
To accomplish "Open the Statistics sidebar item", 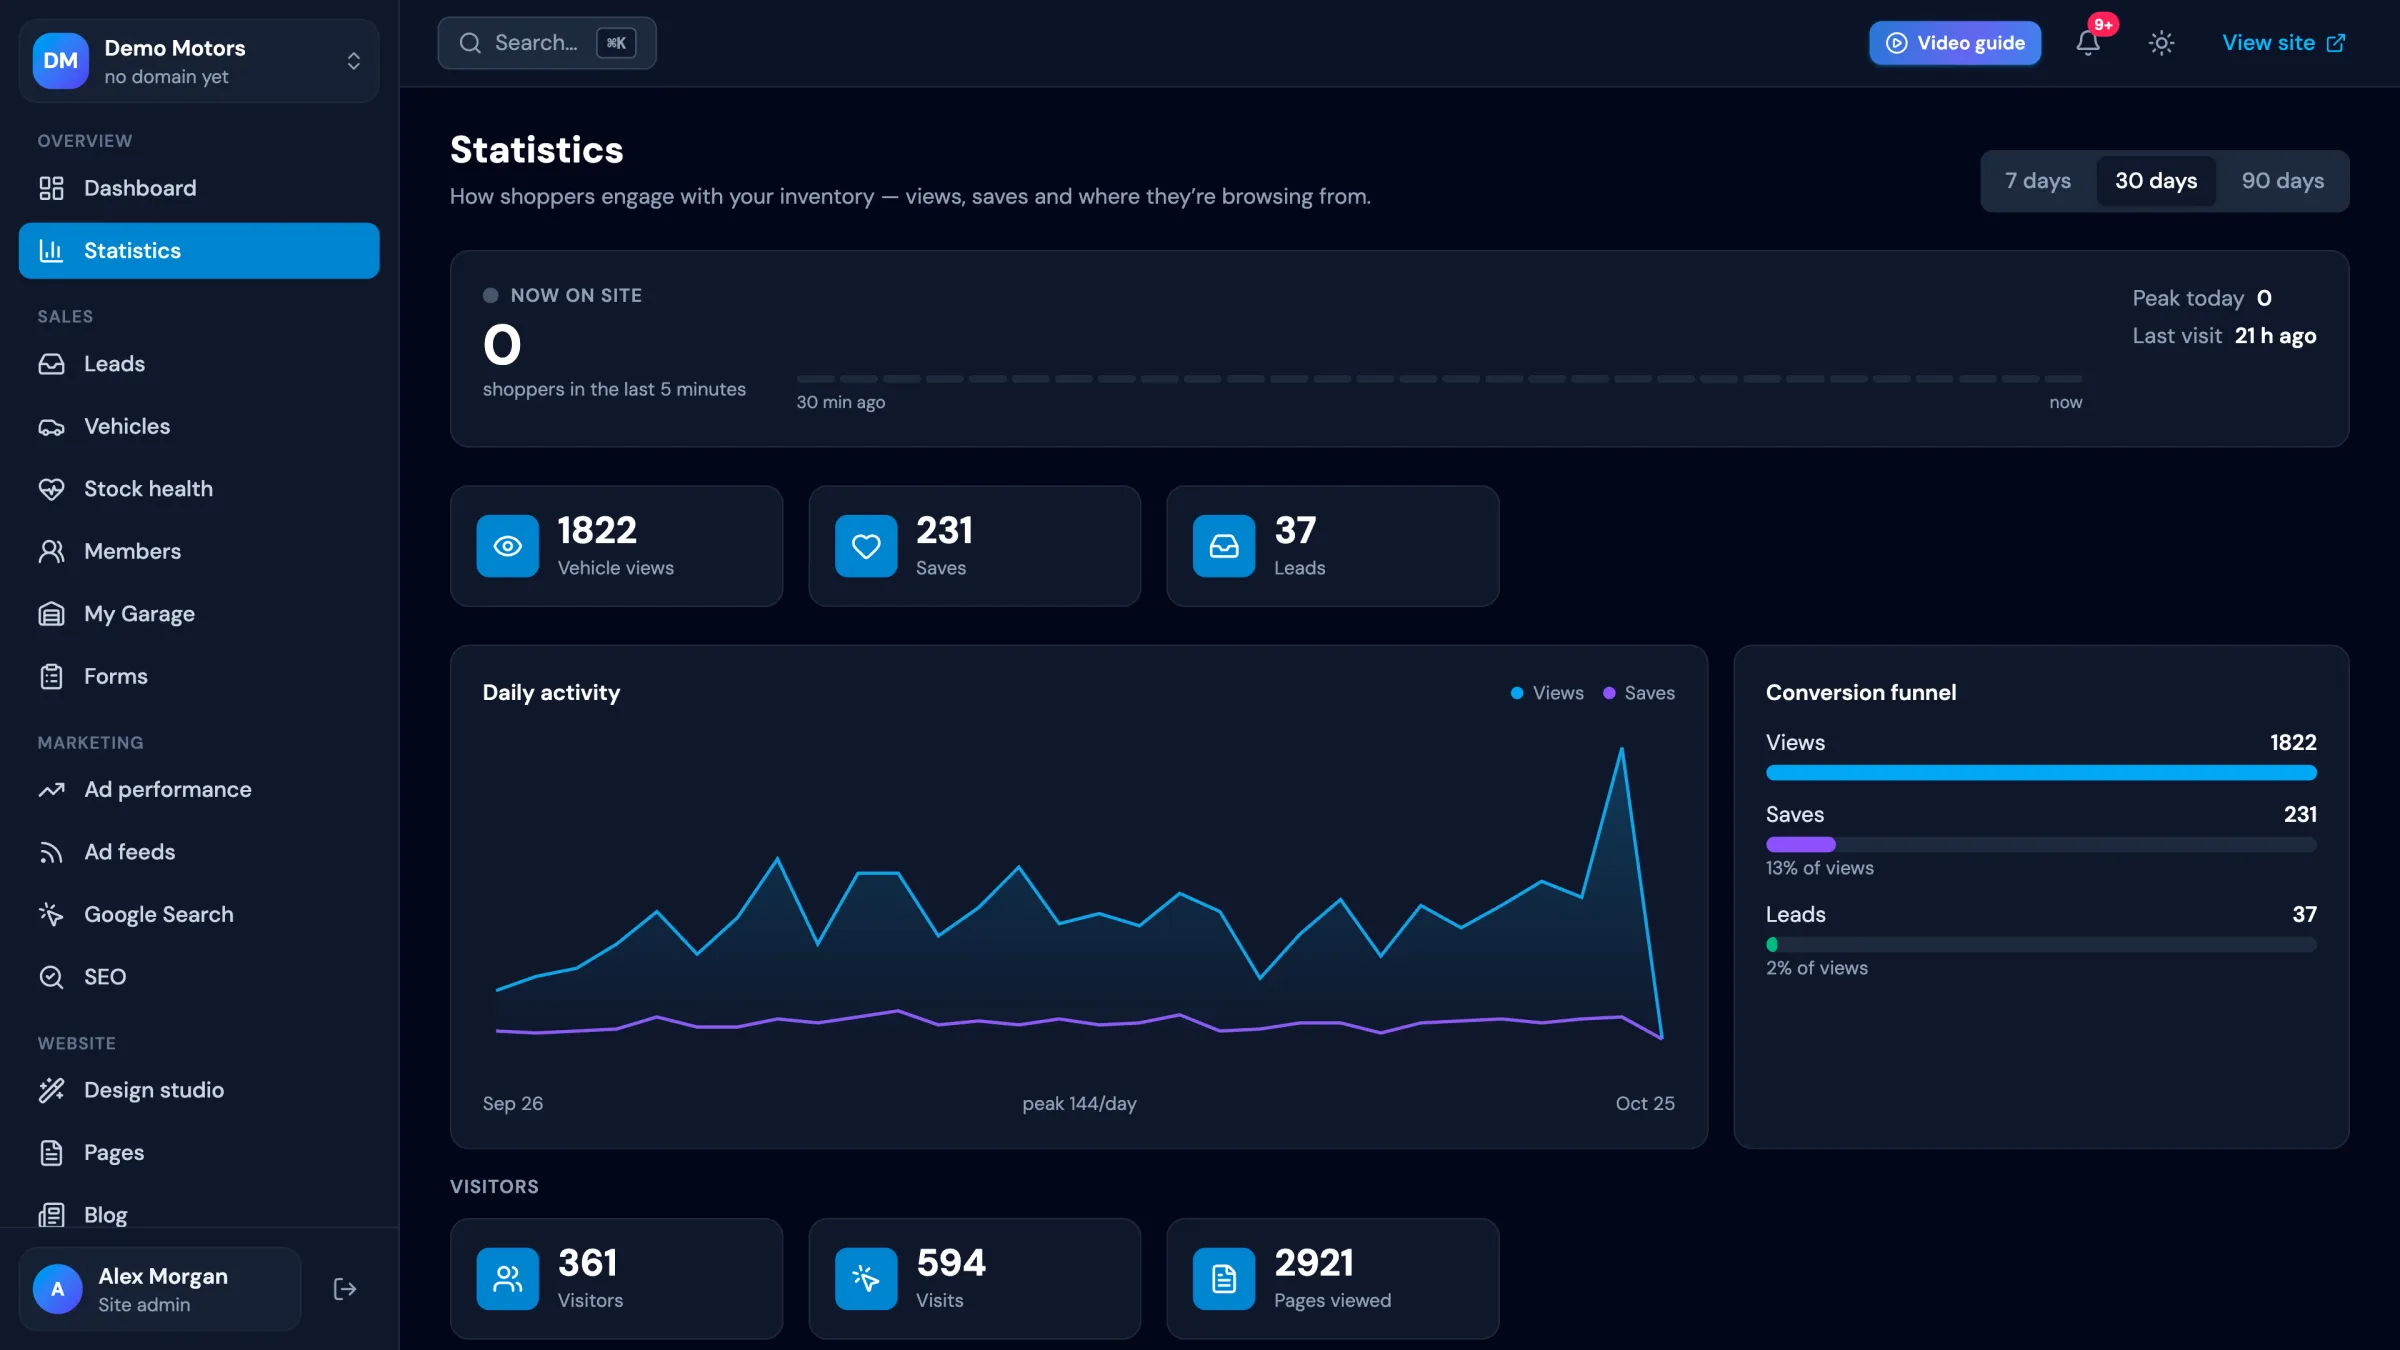I will [x=199, y=251].
